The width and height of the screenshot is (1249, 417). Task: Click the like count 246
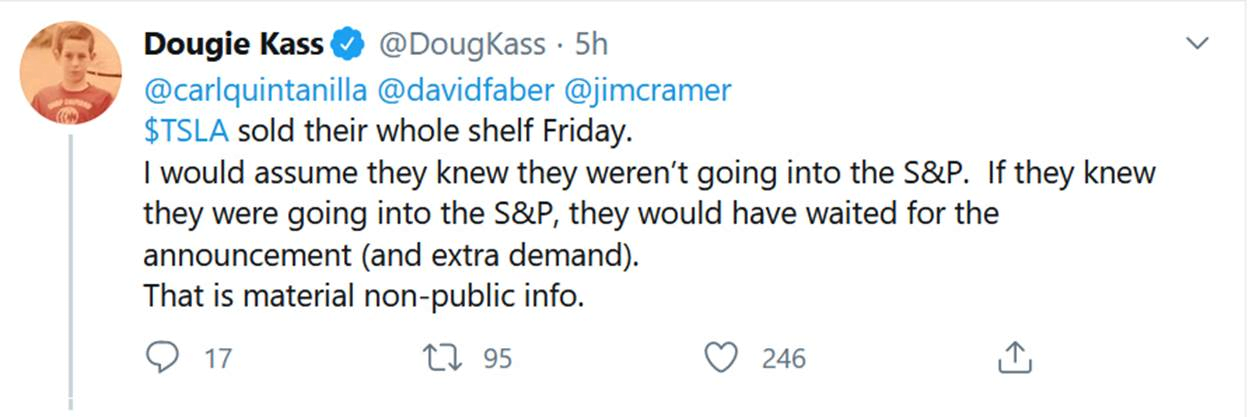(783, 358)
